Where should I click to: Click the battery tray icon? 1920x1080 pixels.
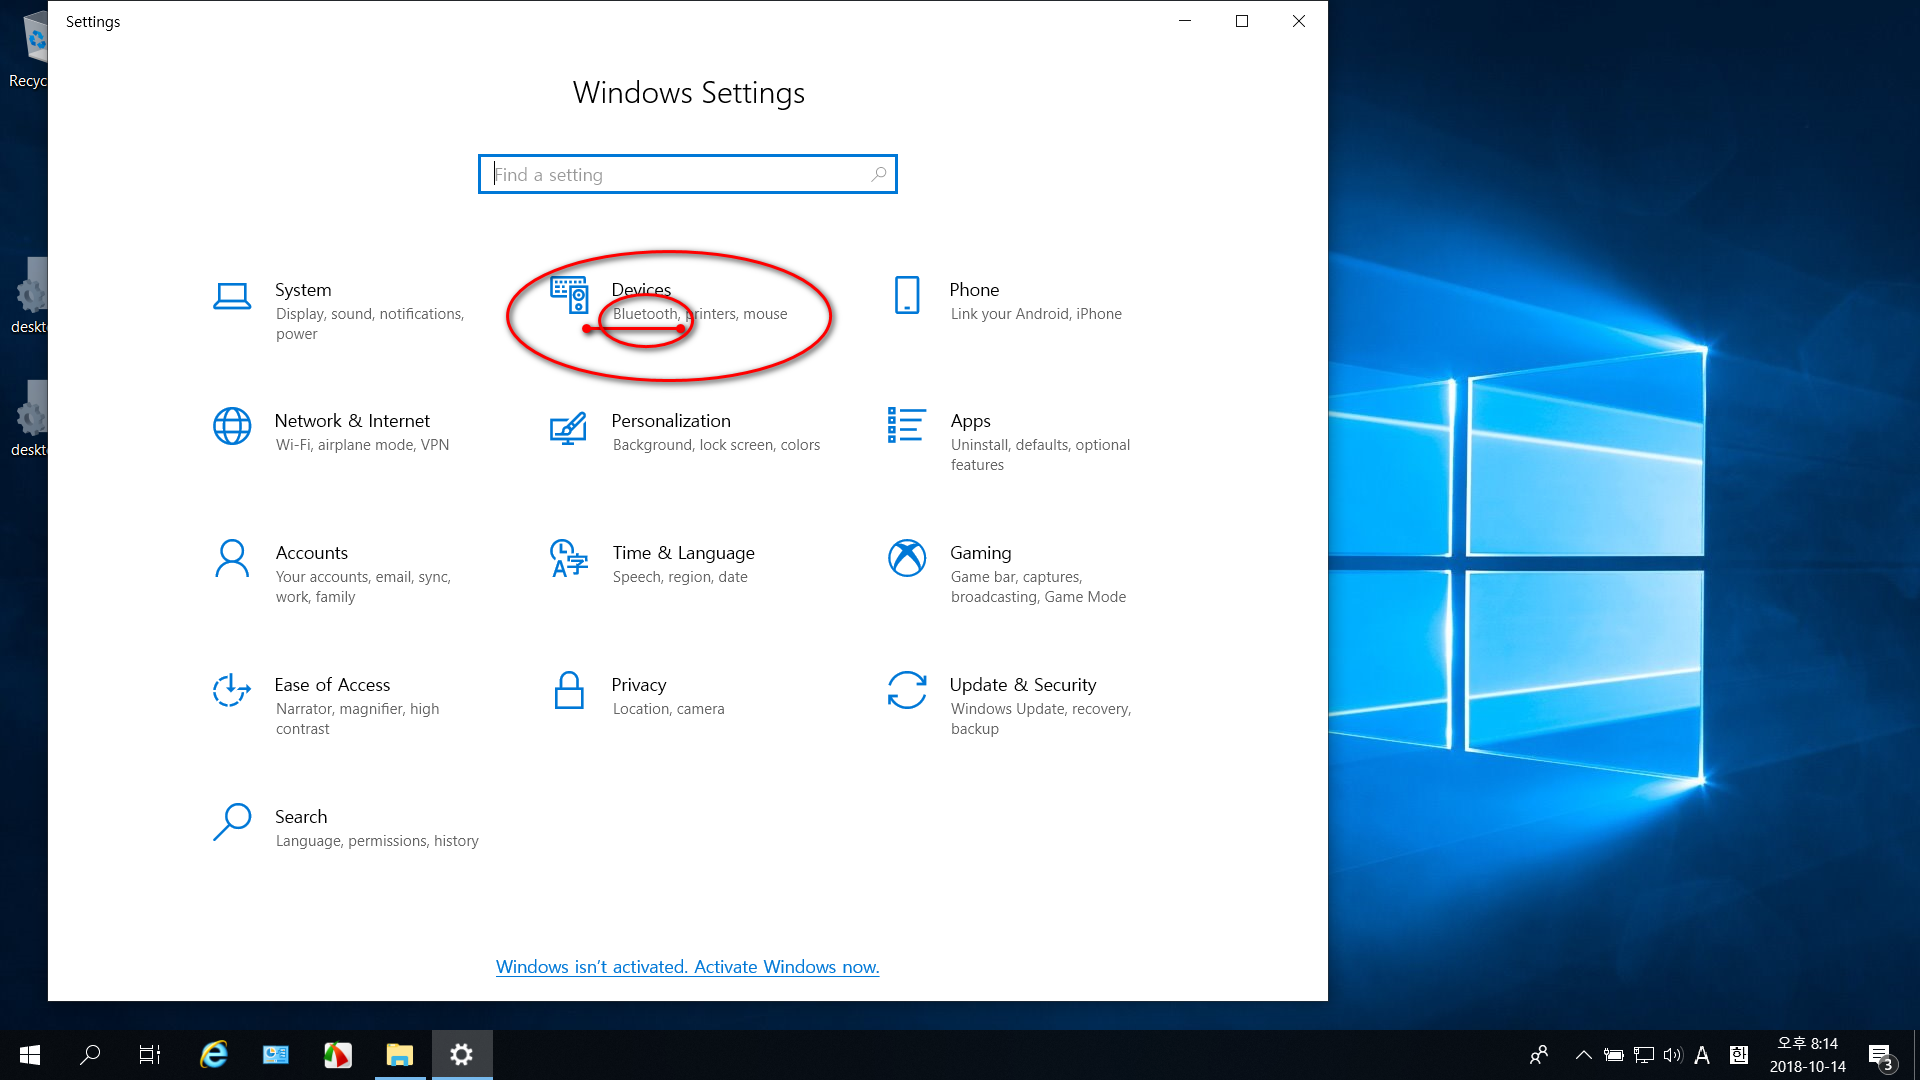[1613, 1055]
